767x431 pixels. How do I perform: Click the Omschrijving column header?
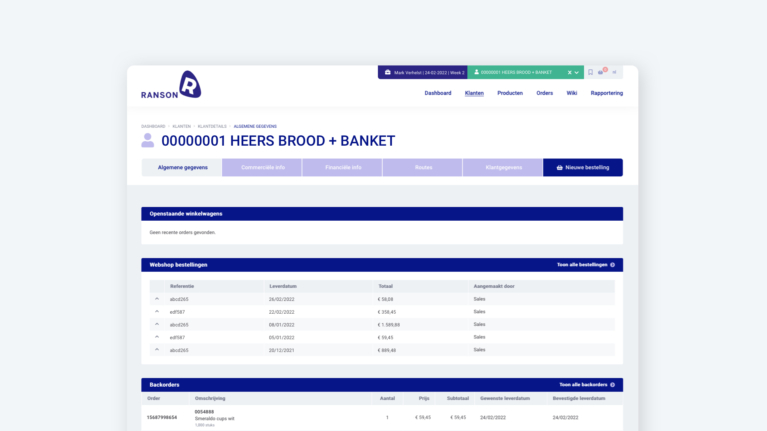point(210,398)
